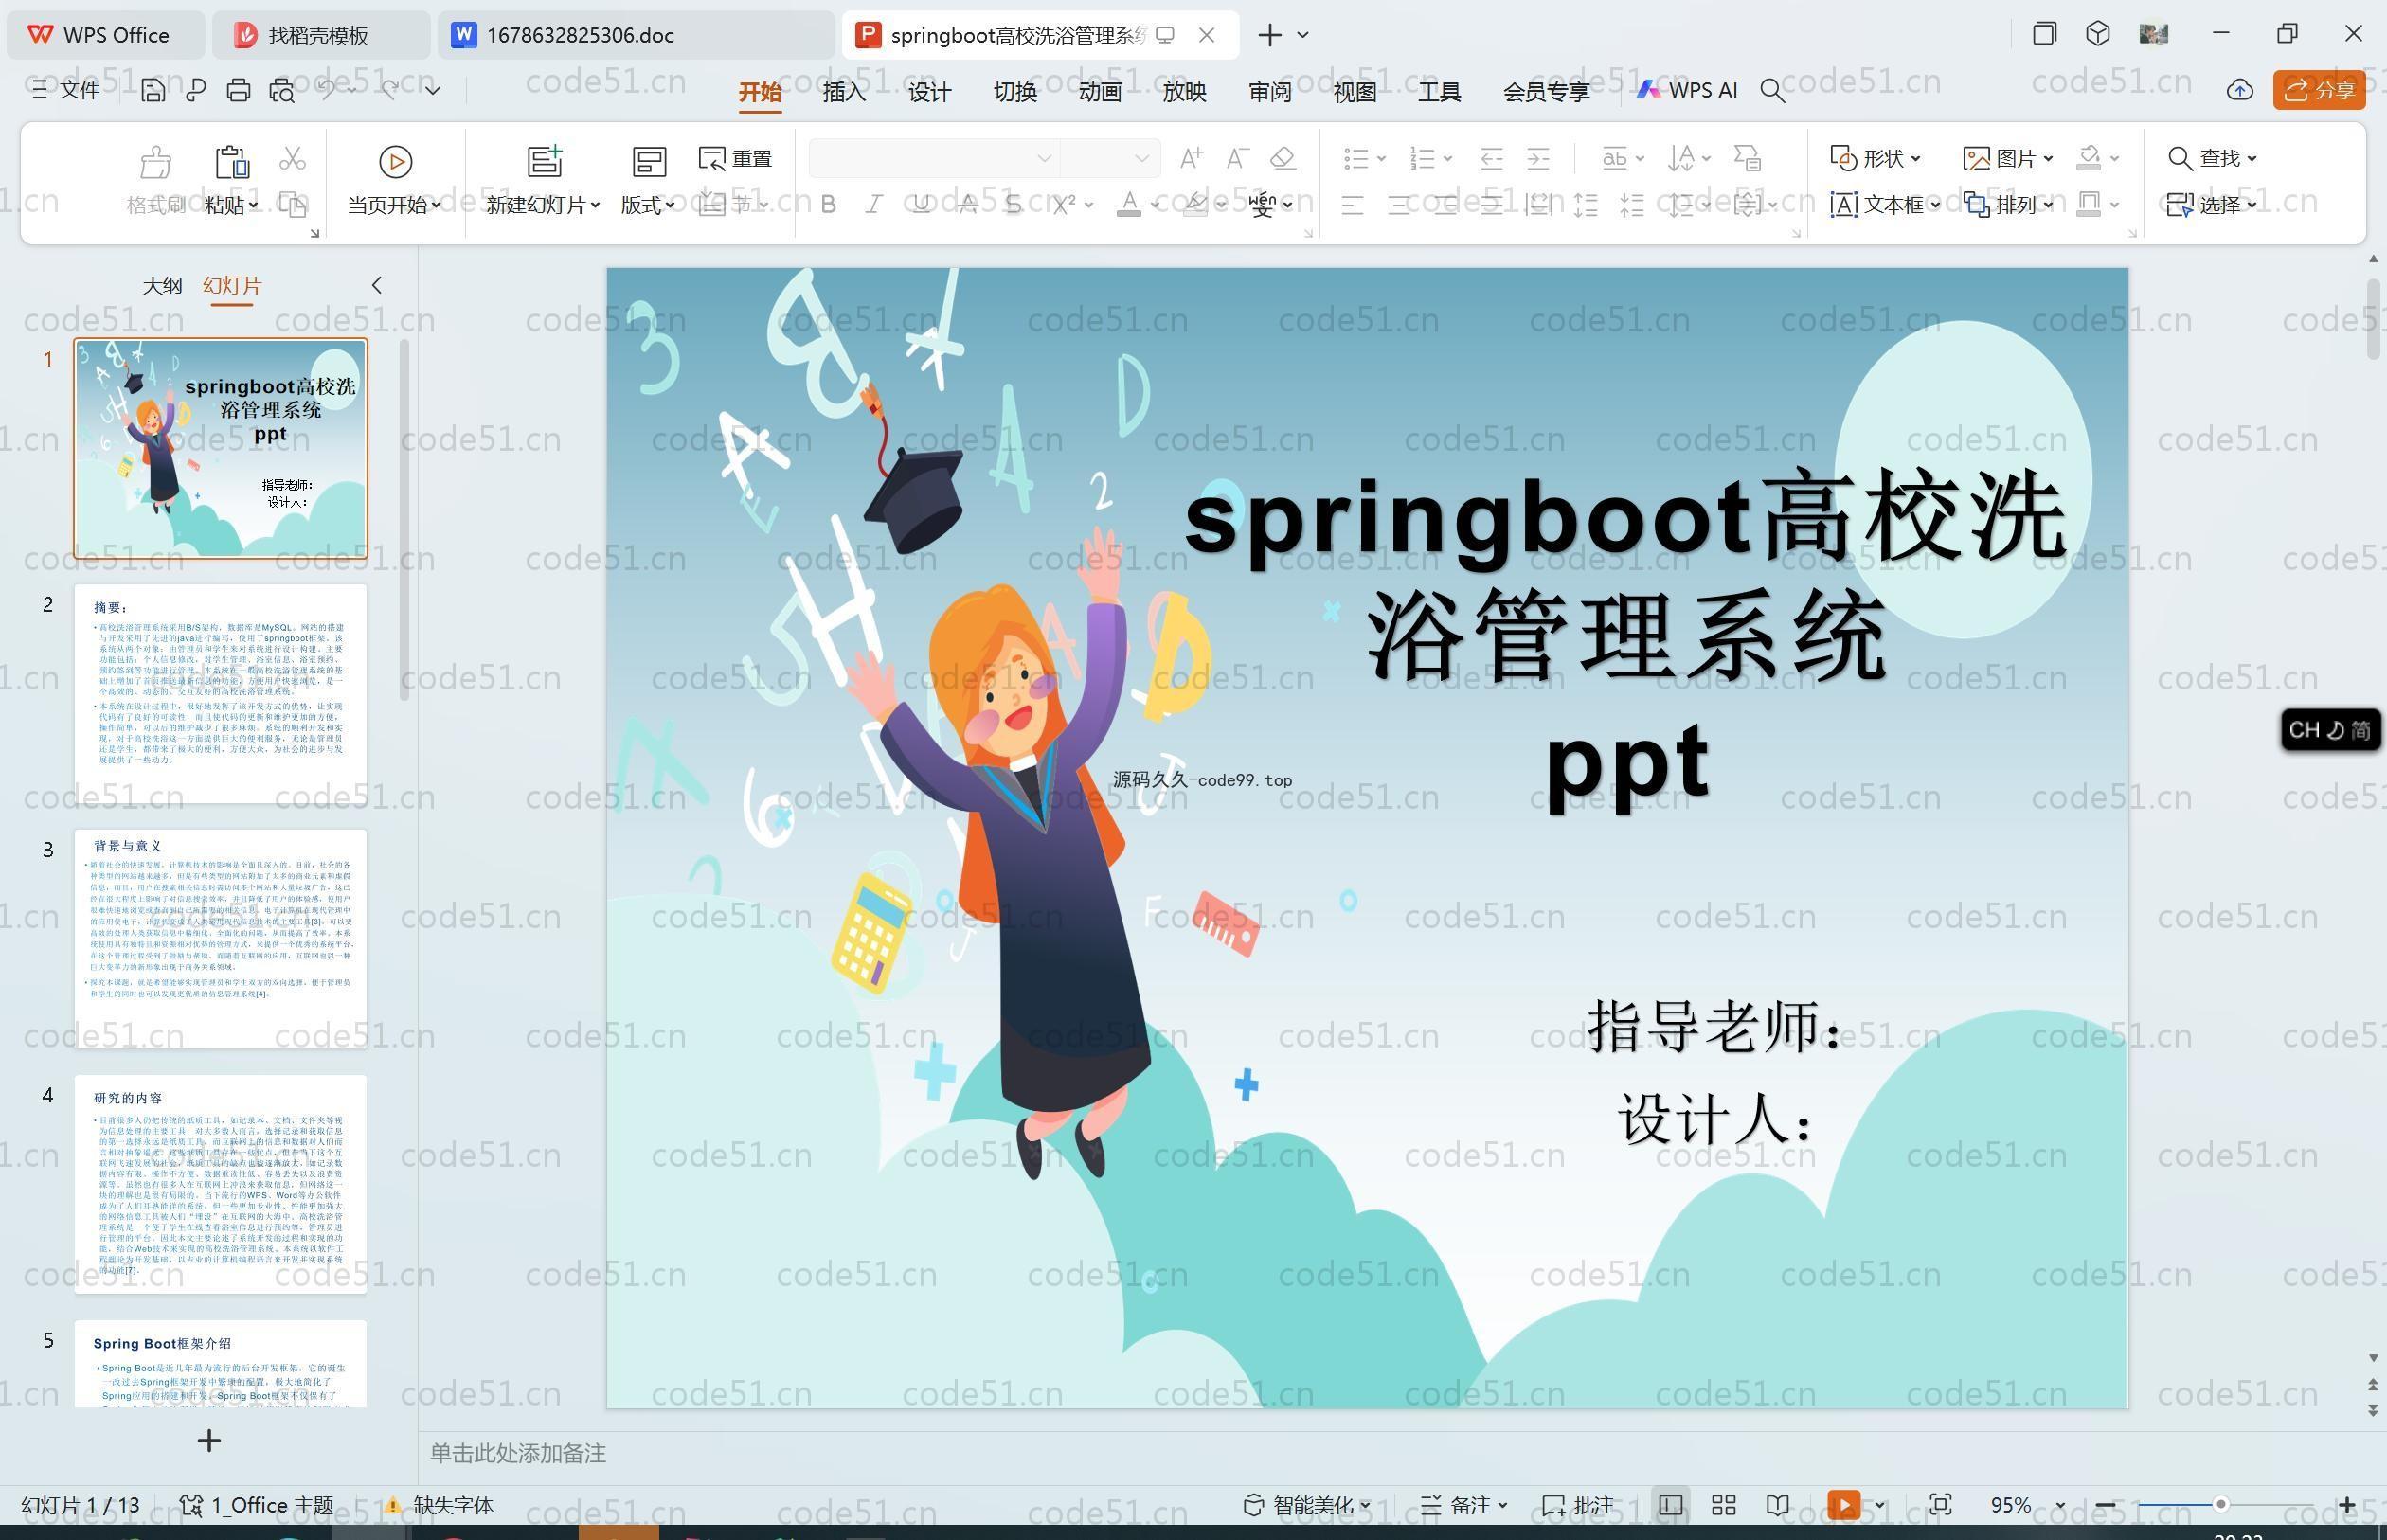The width and height of the screenshot is (2387, 1540).
Task: Click the Redo arrow icon
Action: pyautogui.click(x=389, y=90)
